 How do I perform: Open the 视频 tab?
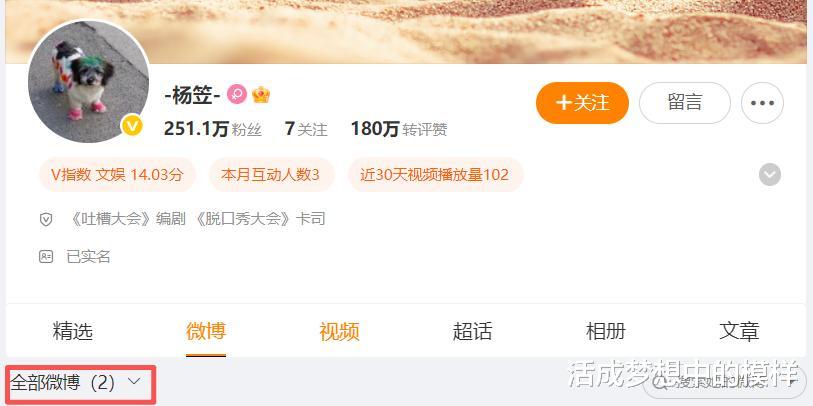[x=339, y=331]
